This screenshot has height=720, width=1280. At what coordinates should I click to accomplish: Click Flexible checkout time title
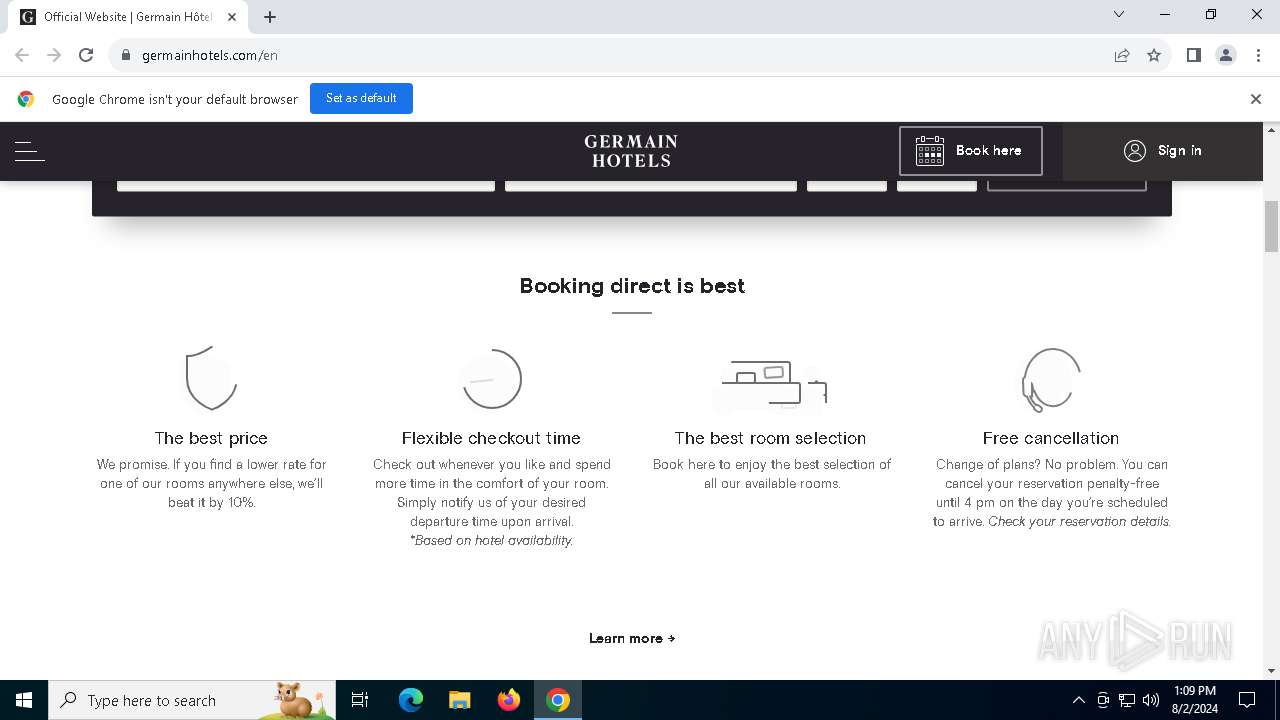(491, 438)
